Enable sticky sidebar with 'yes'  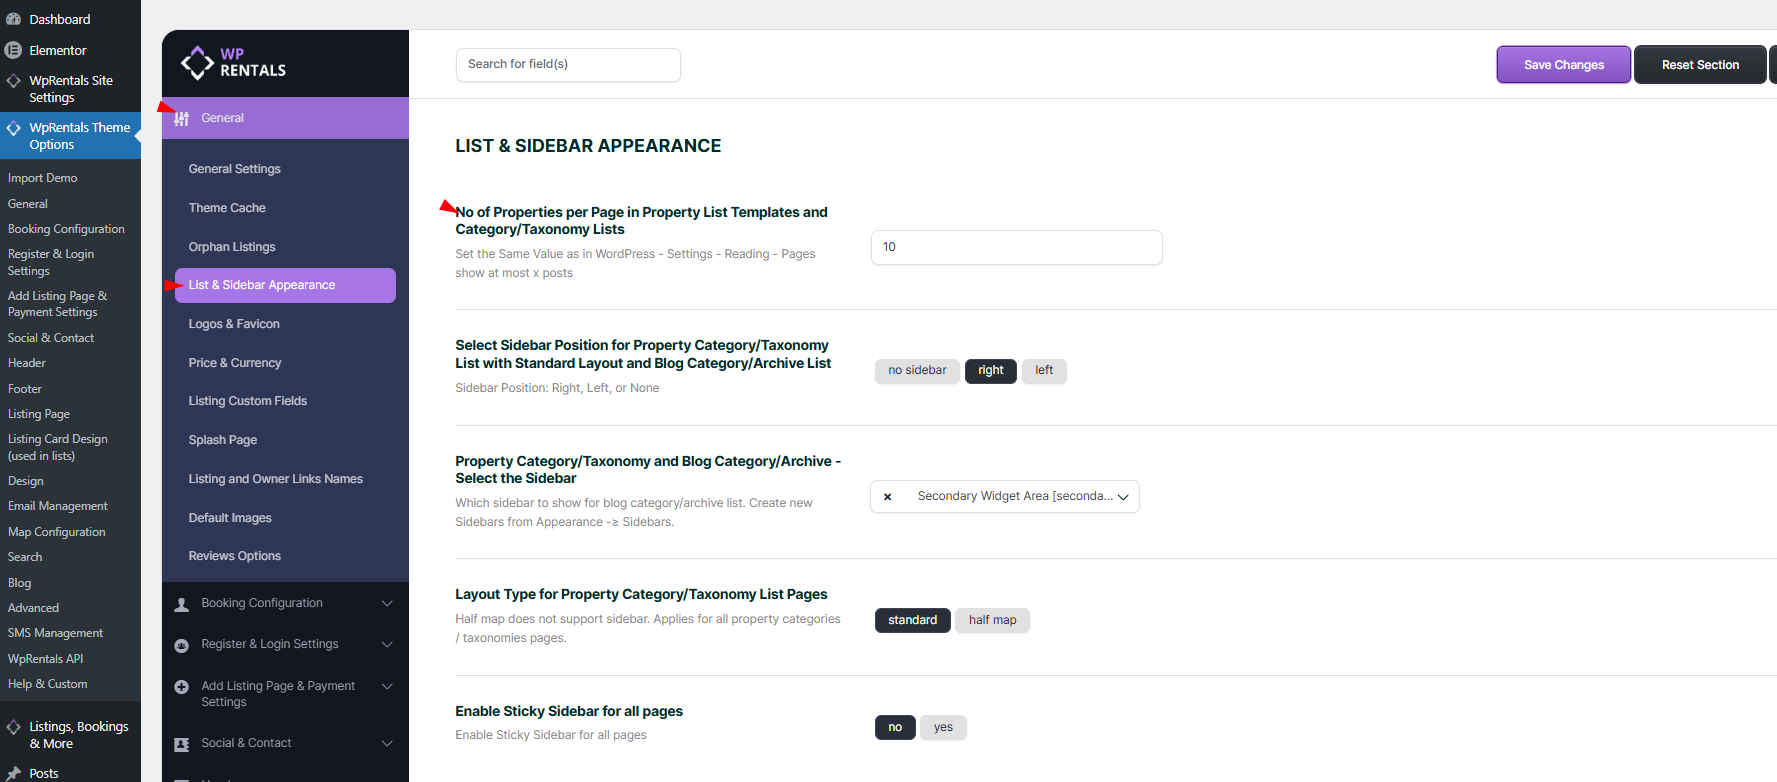pyautogui.click(x=943, y=728)
